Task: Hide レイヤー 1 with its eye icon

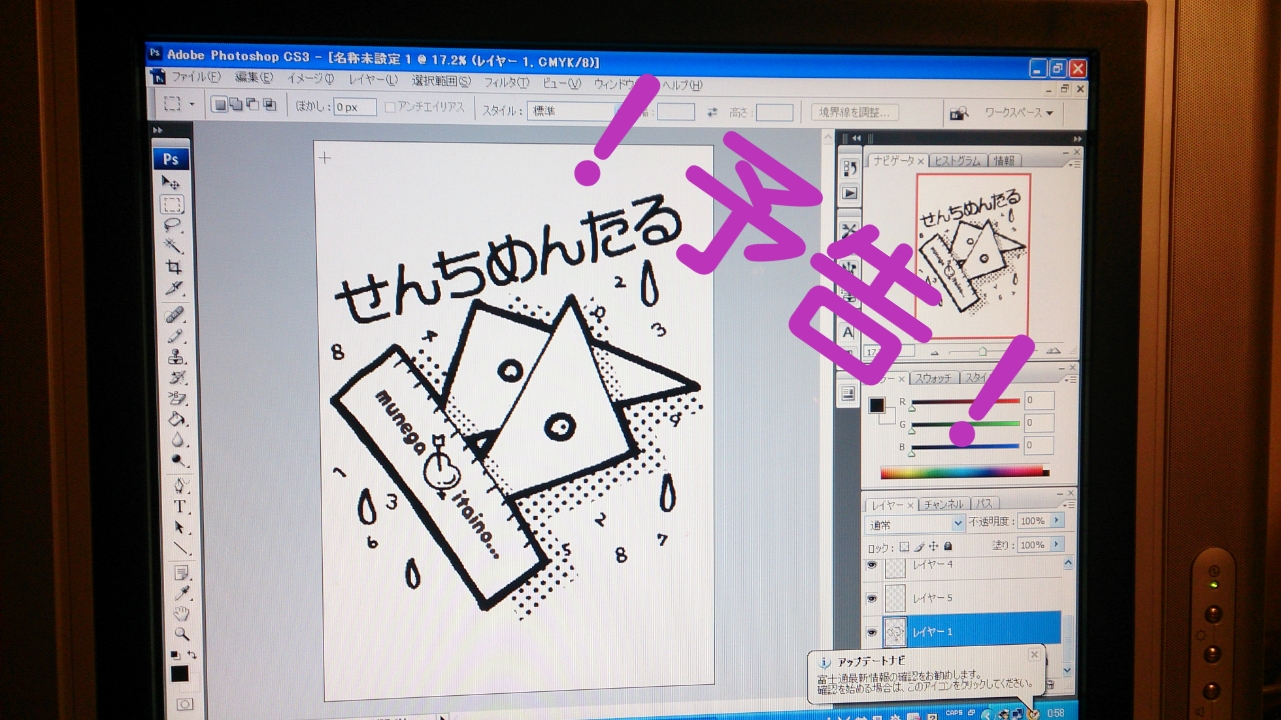Action: pos(872,631)
